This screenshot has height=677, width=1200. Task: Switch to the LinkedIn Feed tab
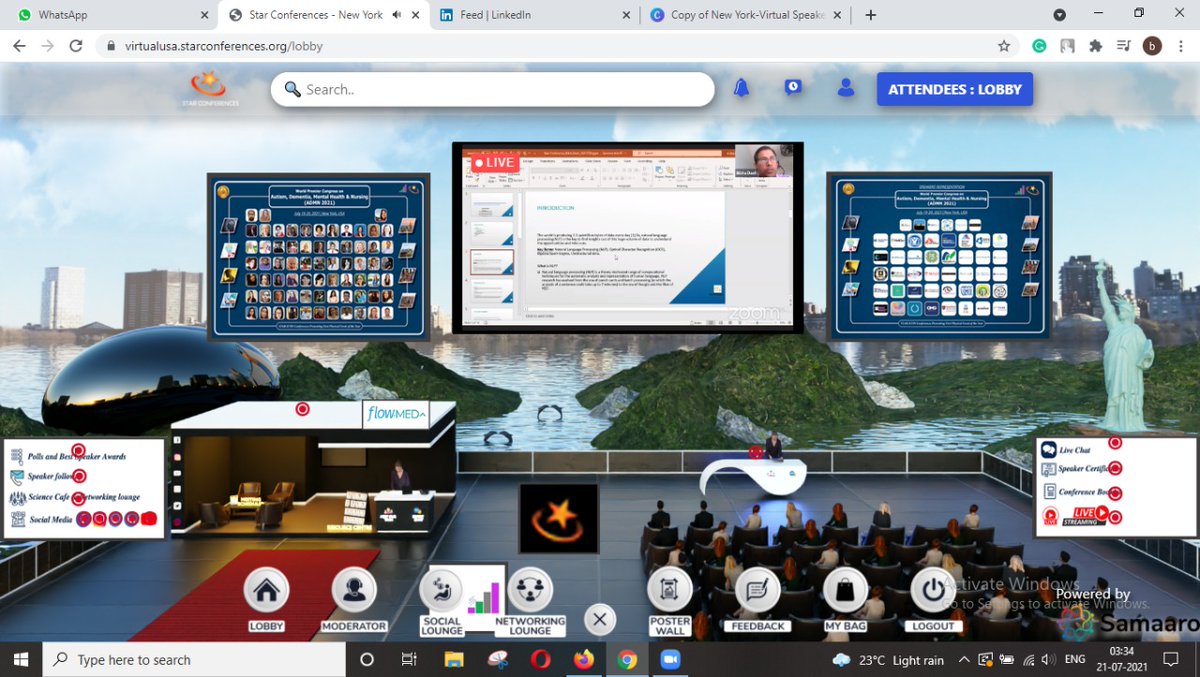534,15
